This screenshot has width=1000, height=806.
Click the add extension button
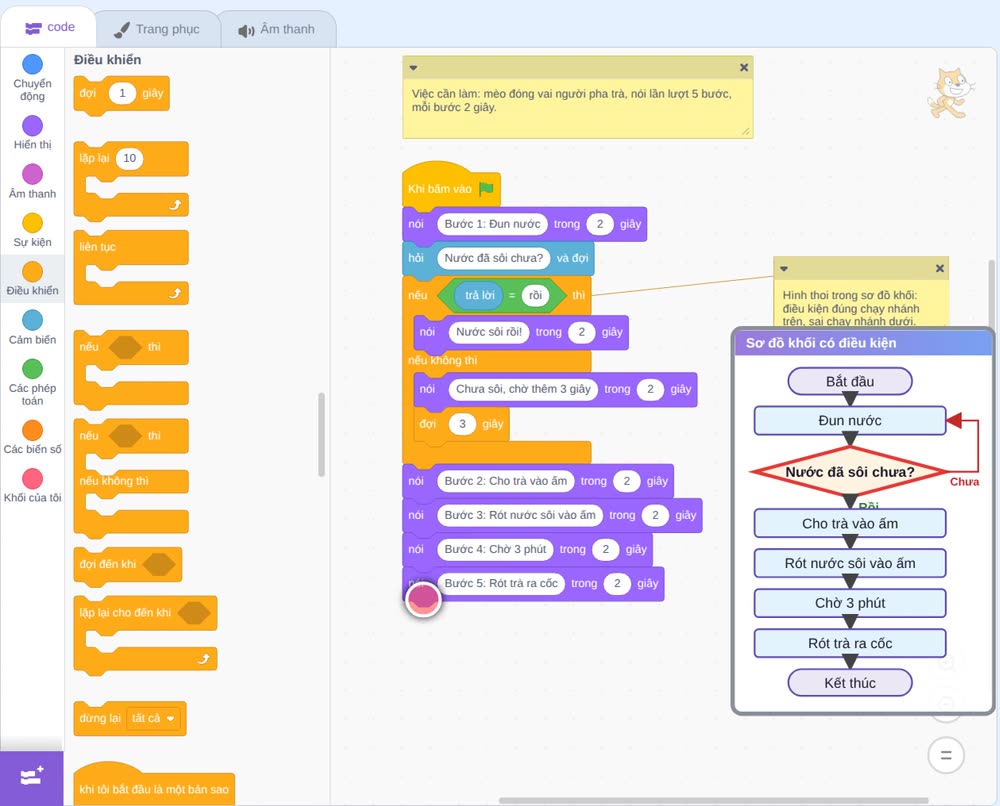click(x=32, y=777)
